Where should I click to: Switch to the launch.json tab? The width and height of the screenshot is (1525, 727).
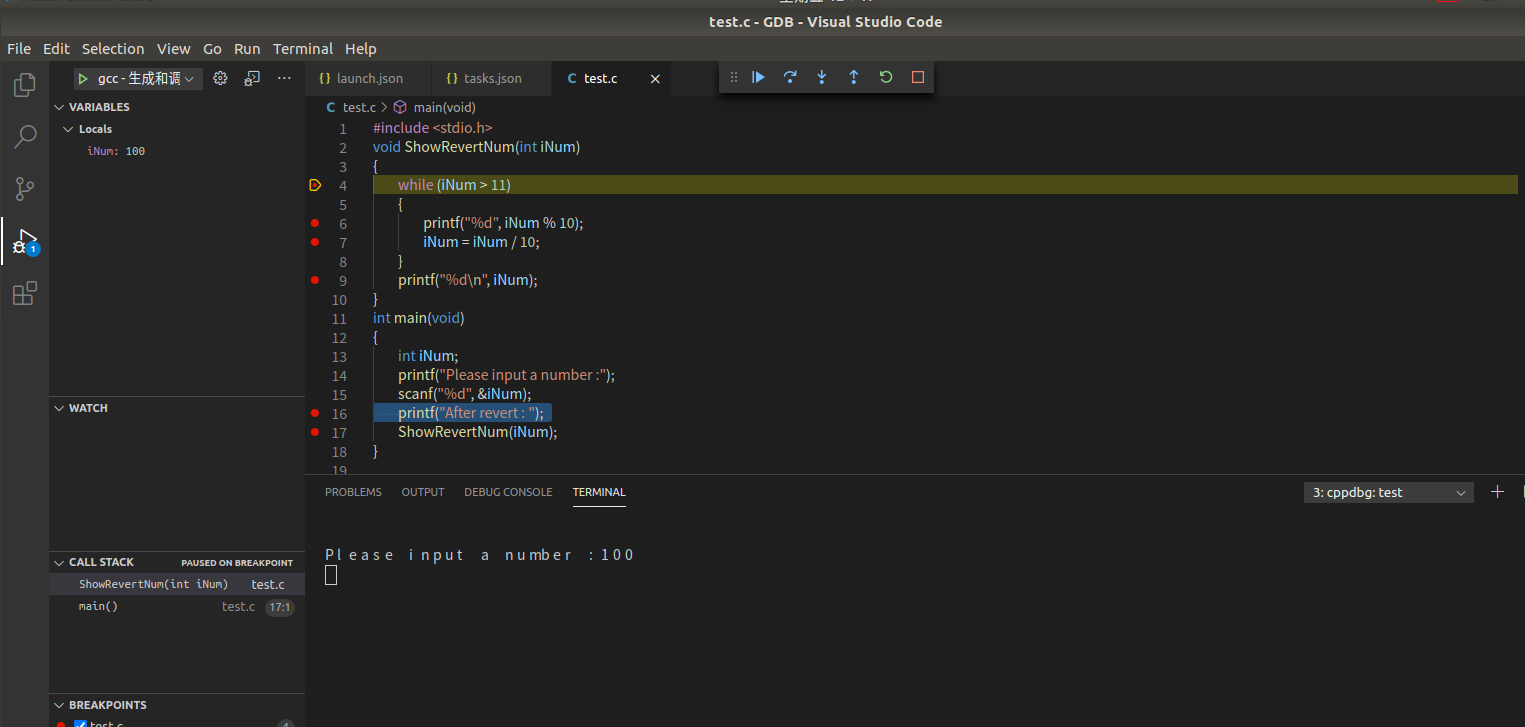tap(368, 79)
